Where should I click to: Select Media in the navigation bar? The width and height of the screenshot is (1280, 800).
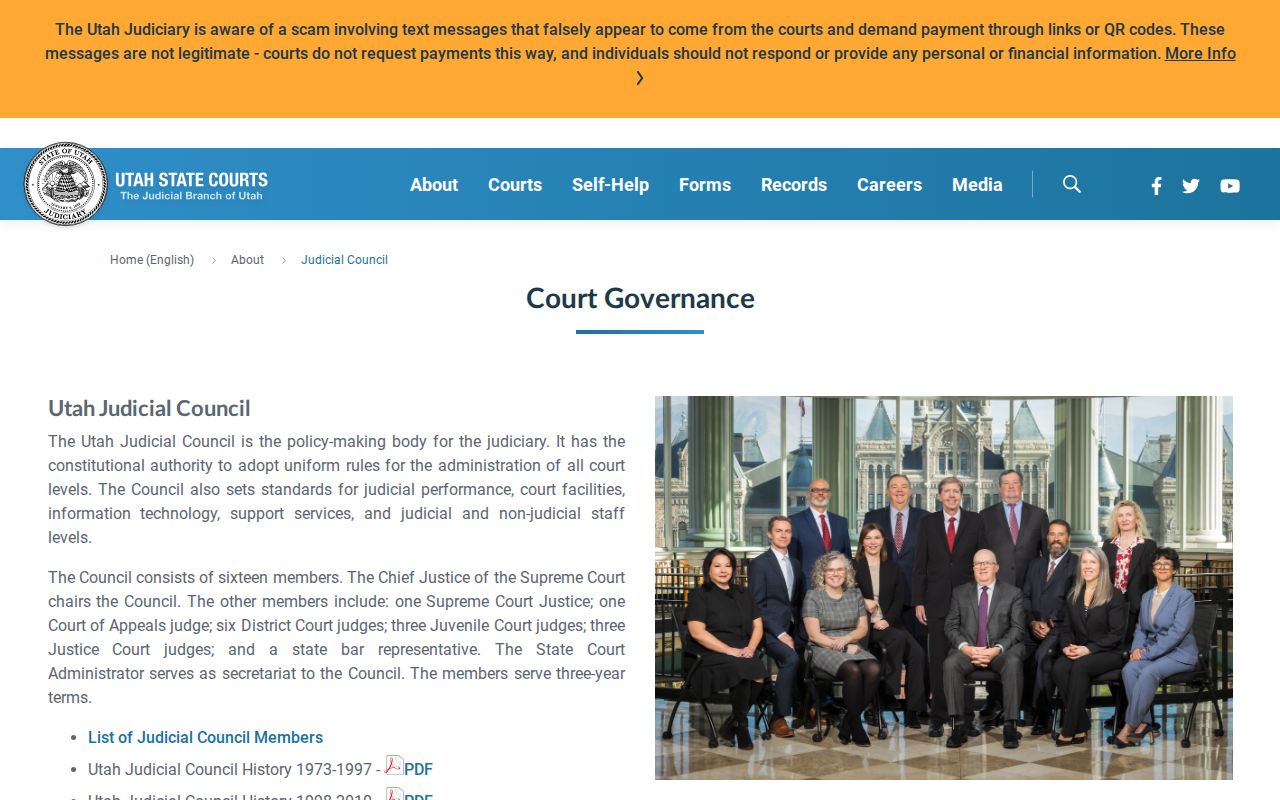(977, 185)
